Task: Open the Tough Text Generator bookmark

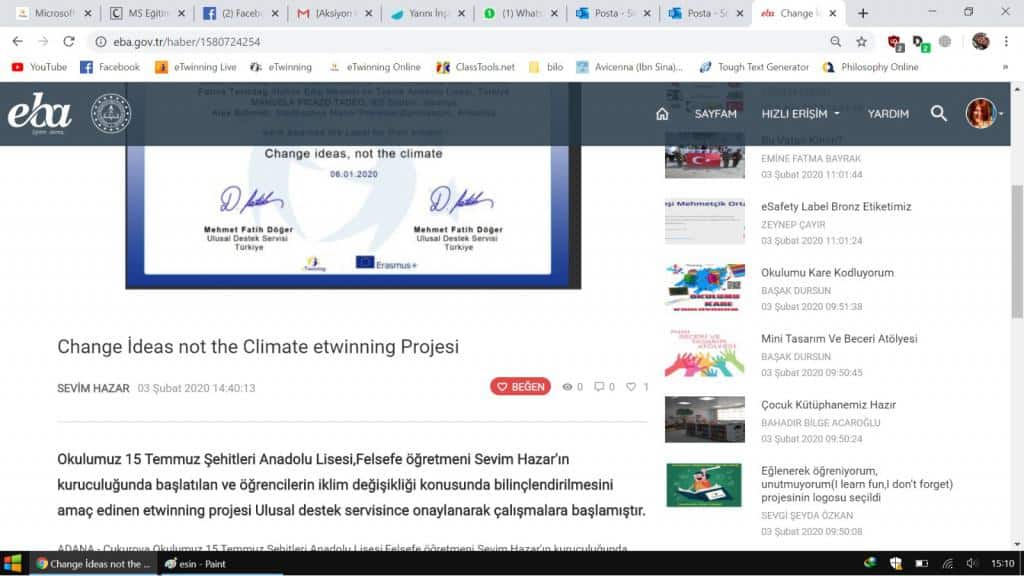Action: 754,67
